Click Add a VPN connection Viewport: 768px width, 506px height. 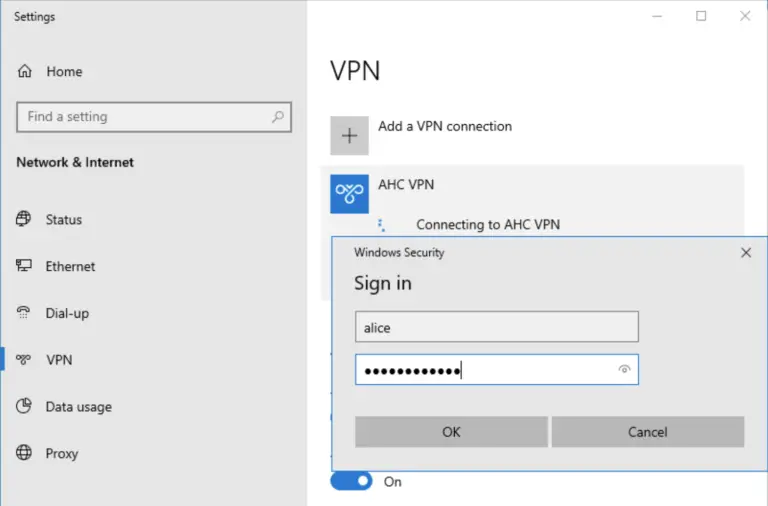tap(445, 126)
